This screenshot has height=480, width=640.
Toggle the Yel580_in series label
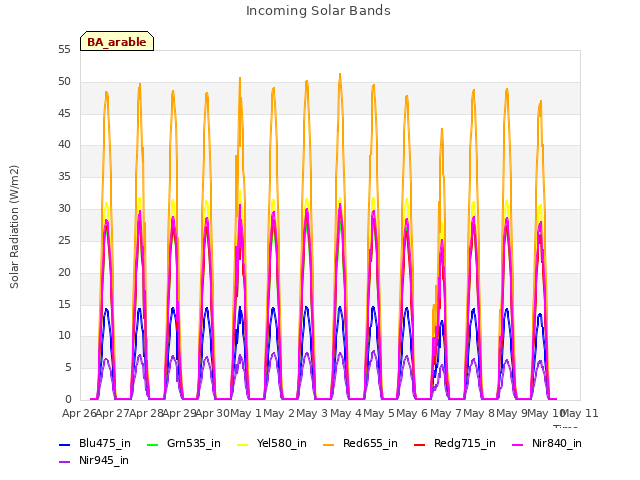[x=282, y=444]
